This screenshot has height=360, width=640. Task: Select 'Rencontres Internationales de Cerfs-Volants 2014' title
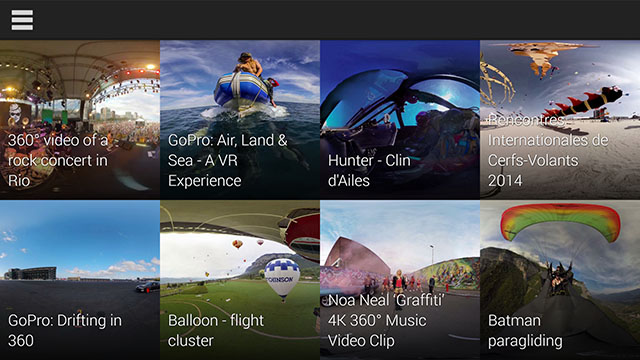coord(548,150)
